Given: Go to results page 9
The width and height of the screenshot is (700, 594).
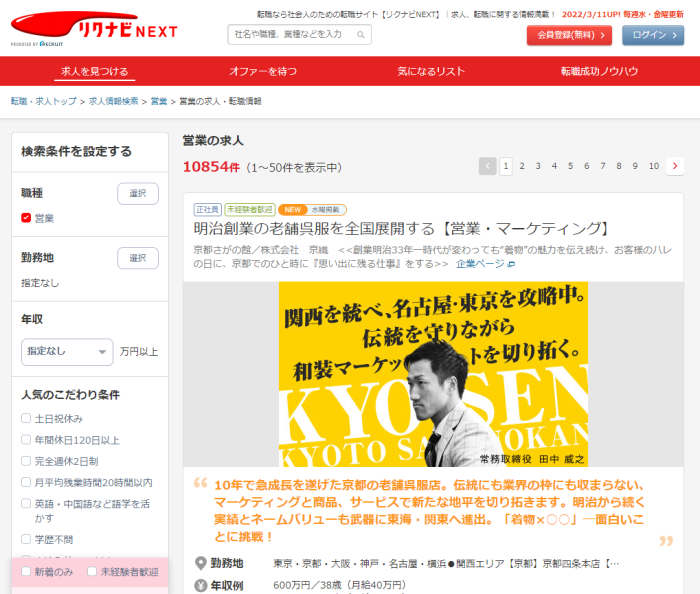Looking at the screenshot, I should pos(635,166).
